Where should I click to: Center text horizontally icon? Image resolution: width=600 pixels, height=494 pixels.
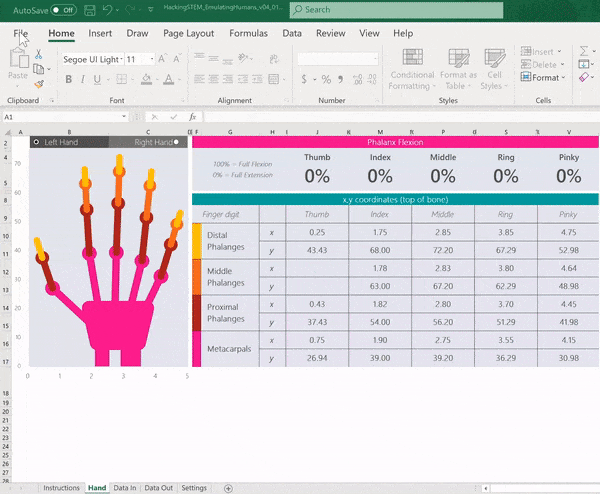click(214, 79)
